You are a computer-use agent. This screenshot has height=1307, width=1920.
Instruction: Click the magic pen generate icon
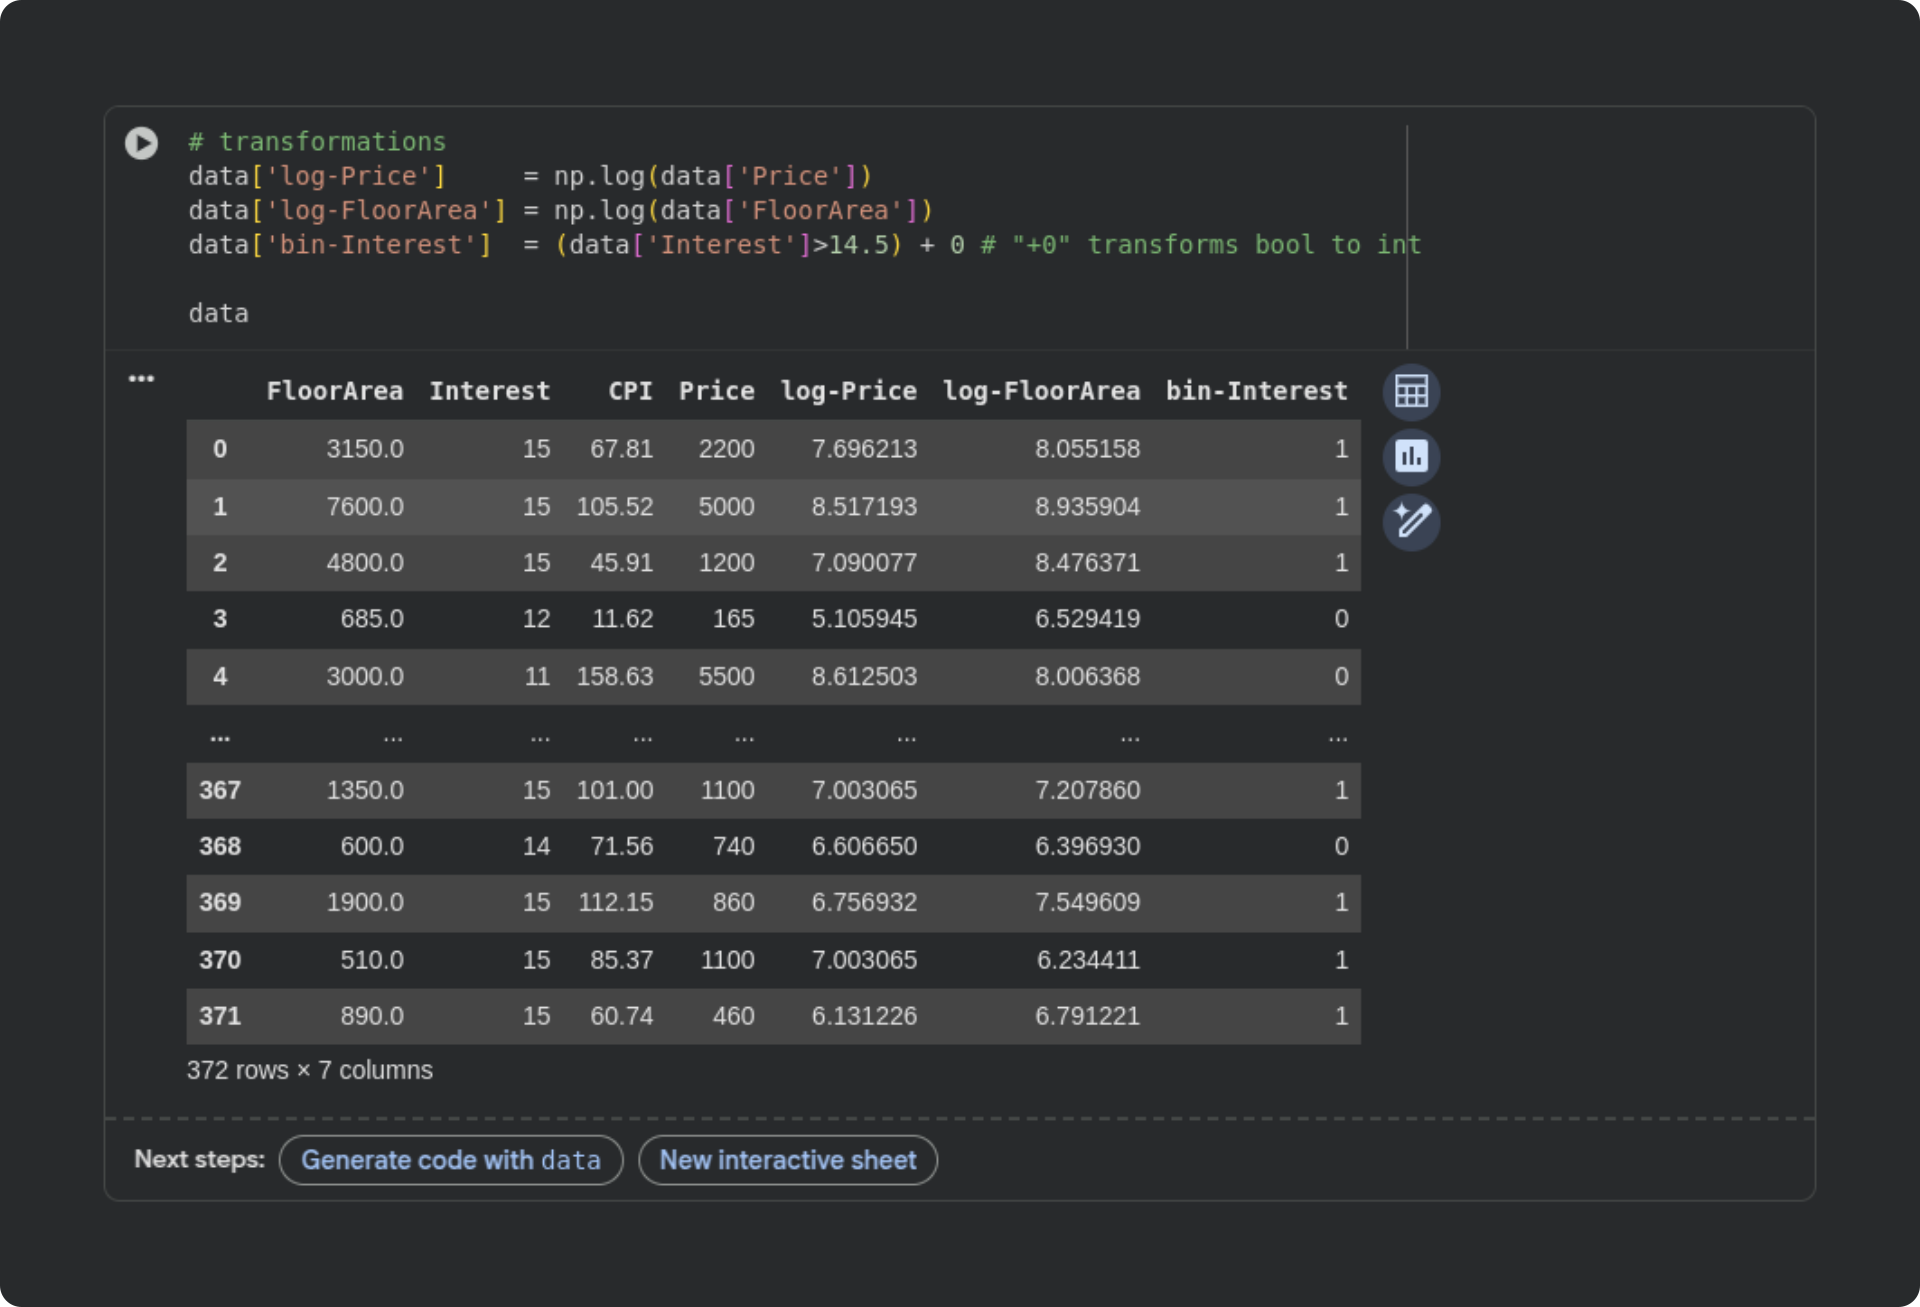coord(1410,521)
